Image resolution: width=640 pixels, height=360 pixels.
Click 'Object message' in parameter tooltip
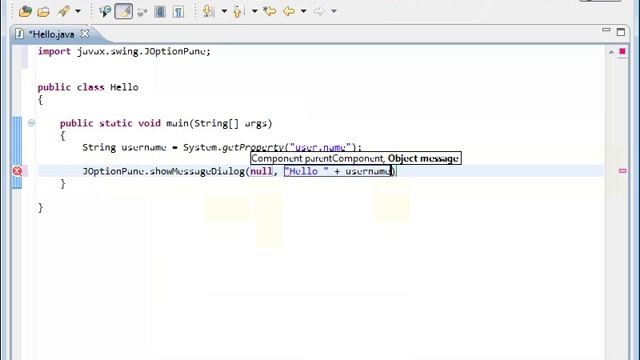coord(423,159)
